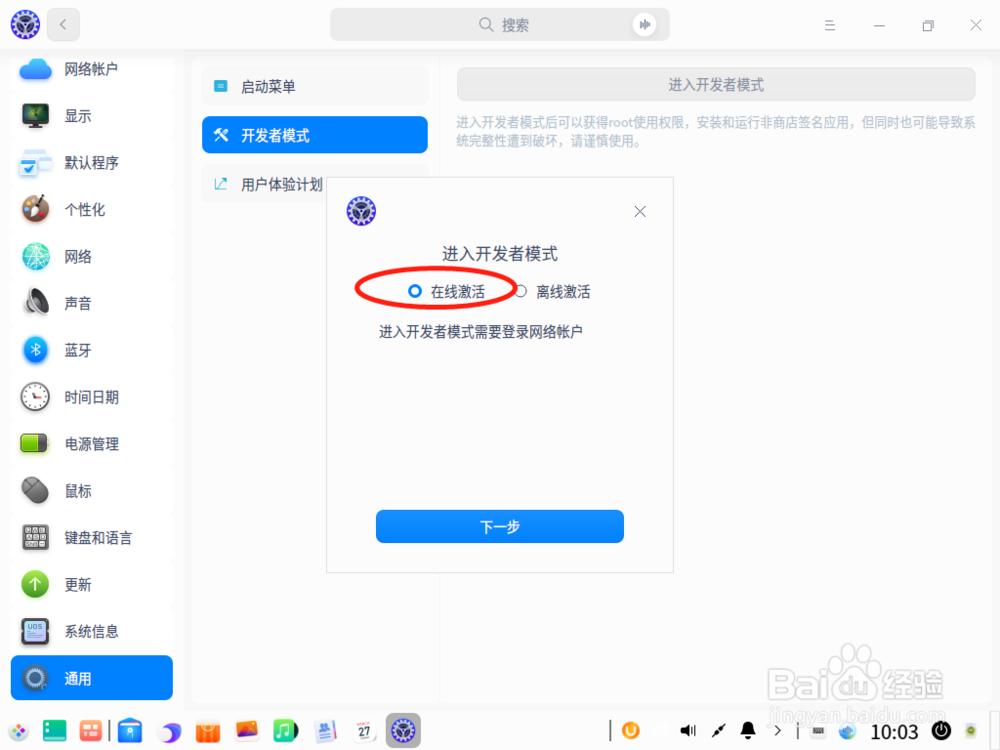Click the volume speaker icon in the tray
The height and width of the screenshot is (750, 1000).
[x=687, y=730]
